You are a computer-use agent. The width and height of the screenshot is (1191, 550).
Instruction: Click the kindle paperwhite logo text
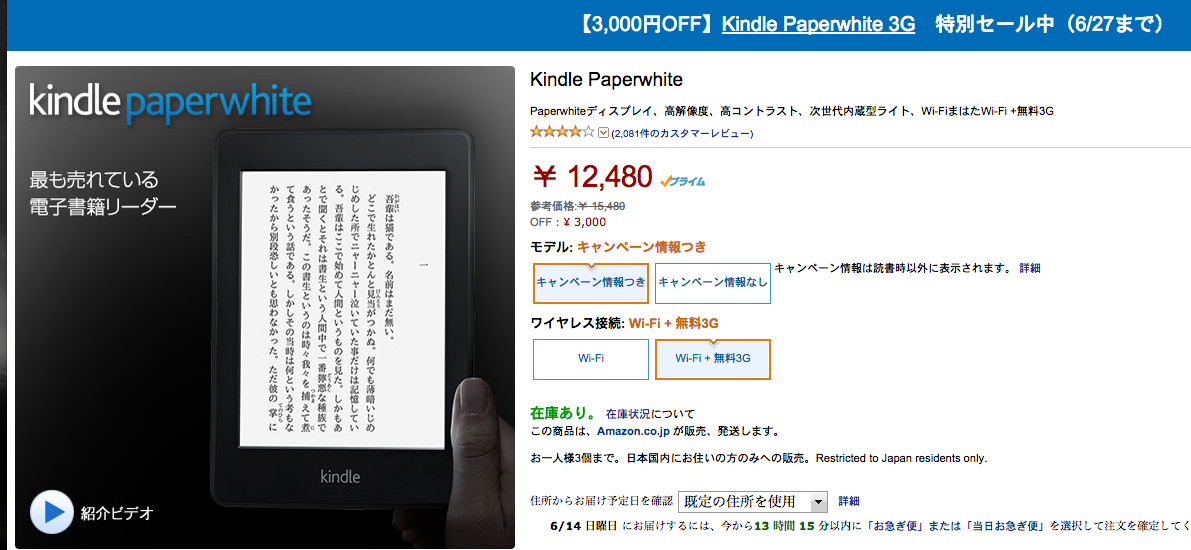[170, 101]
